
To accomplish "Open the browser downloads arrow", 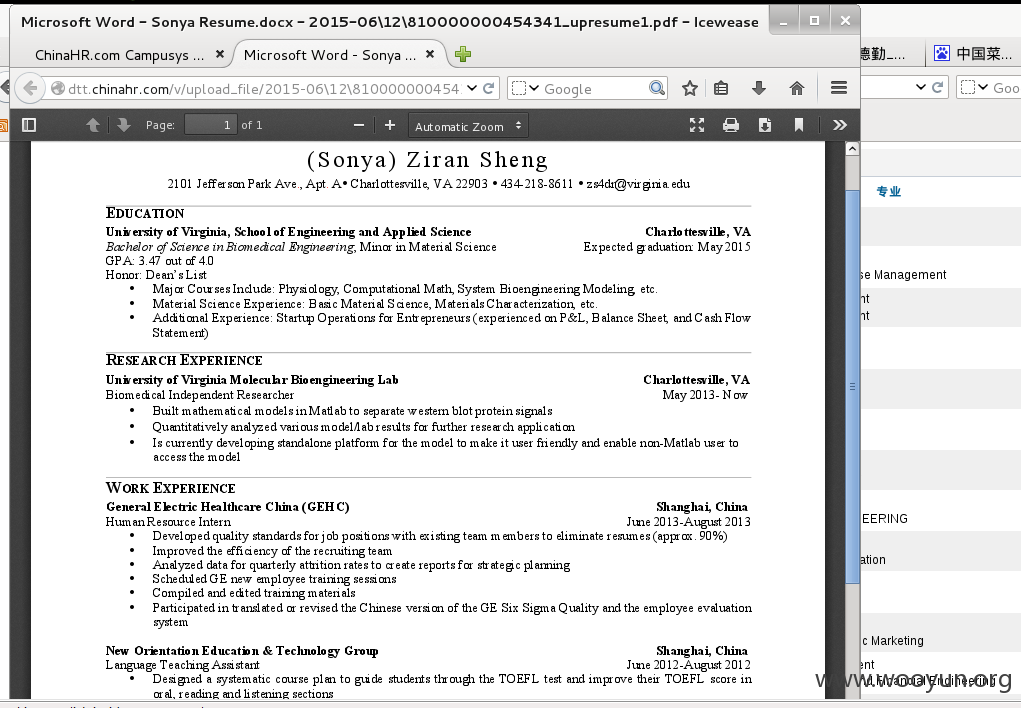I will 759,88.
